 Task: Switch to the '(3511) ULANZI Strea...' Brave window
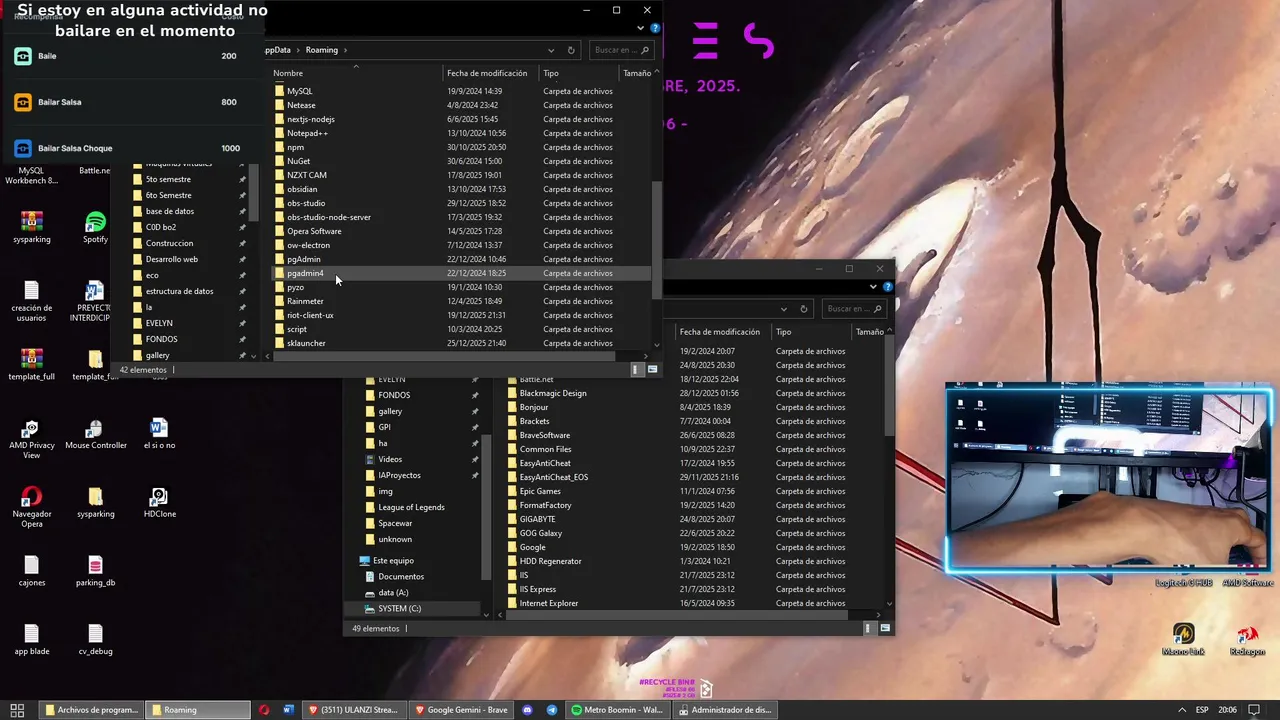pos(353,710)
